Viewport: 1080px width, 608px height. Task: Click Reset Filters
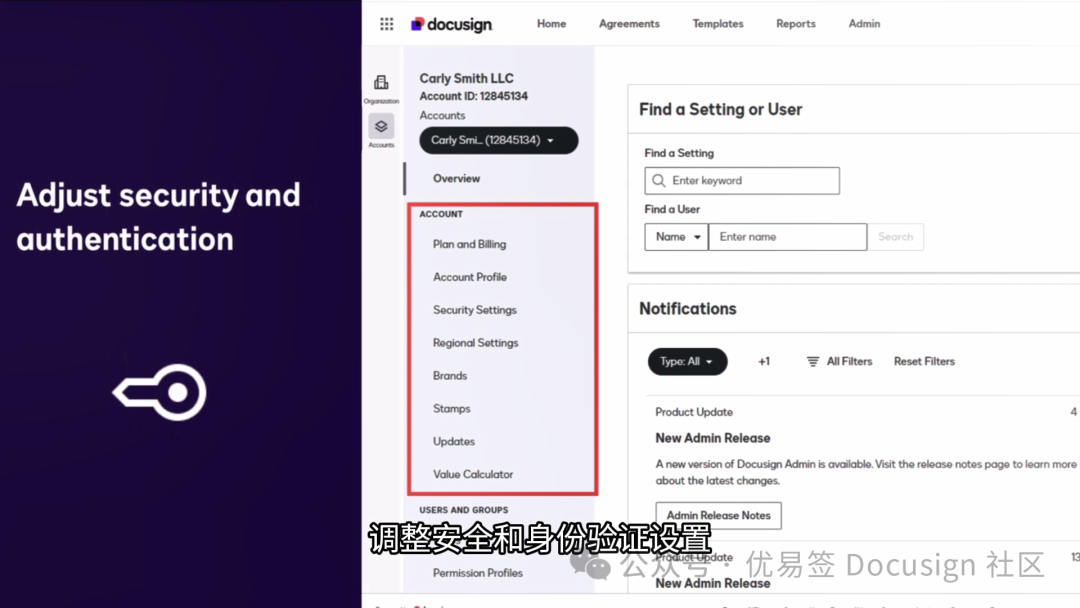(924, 361)
